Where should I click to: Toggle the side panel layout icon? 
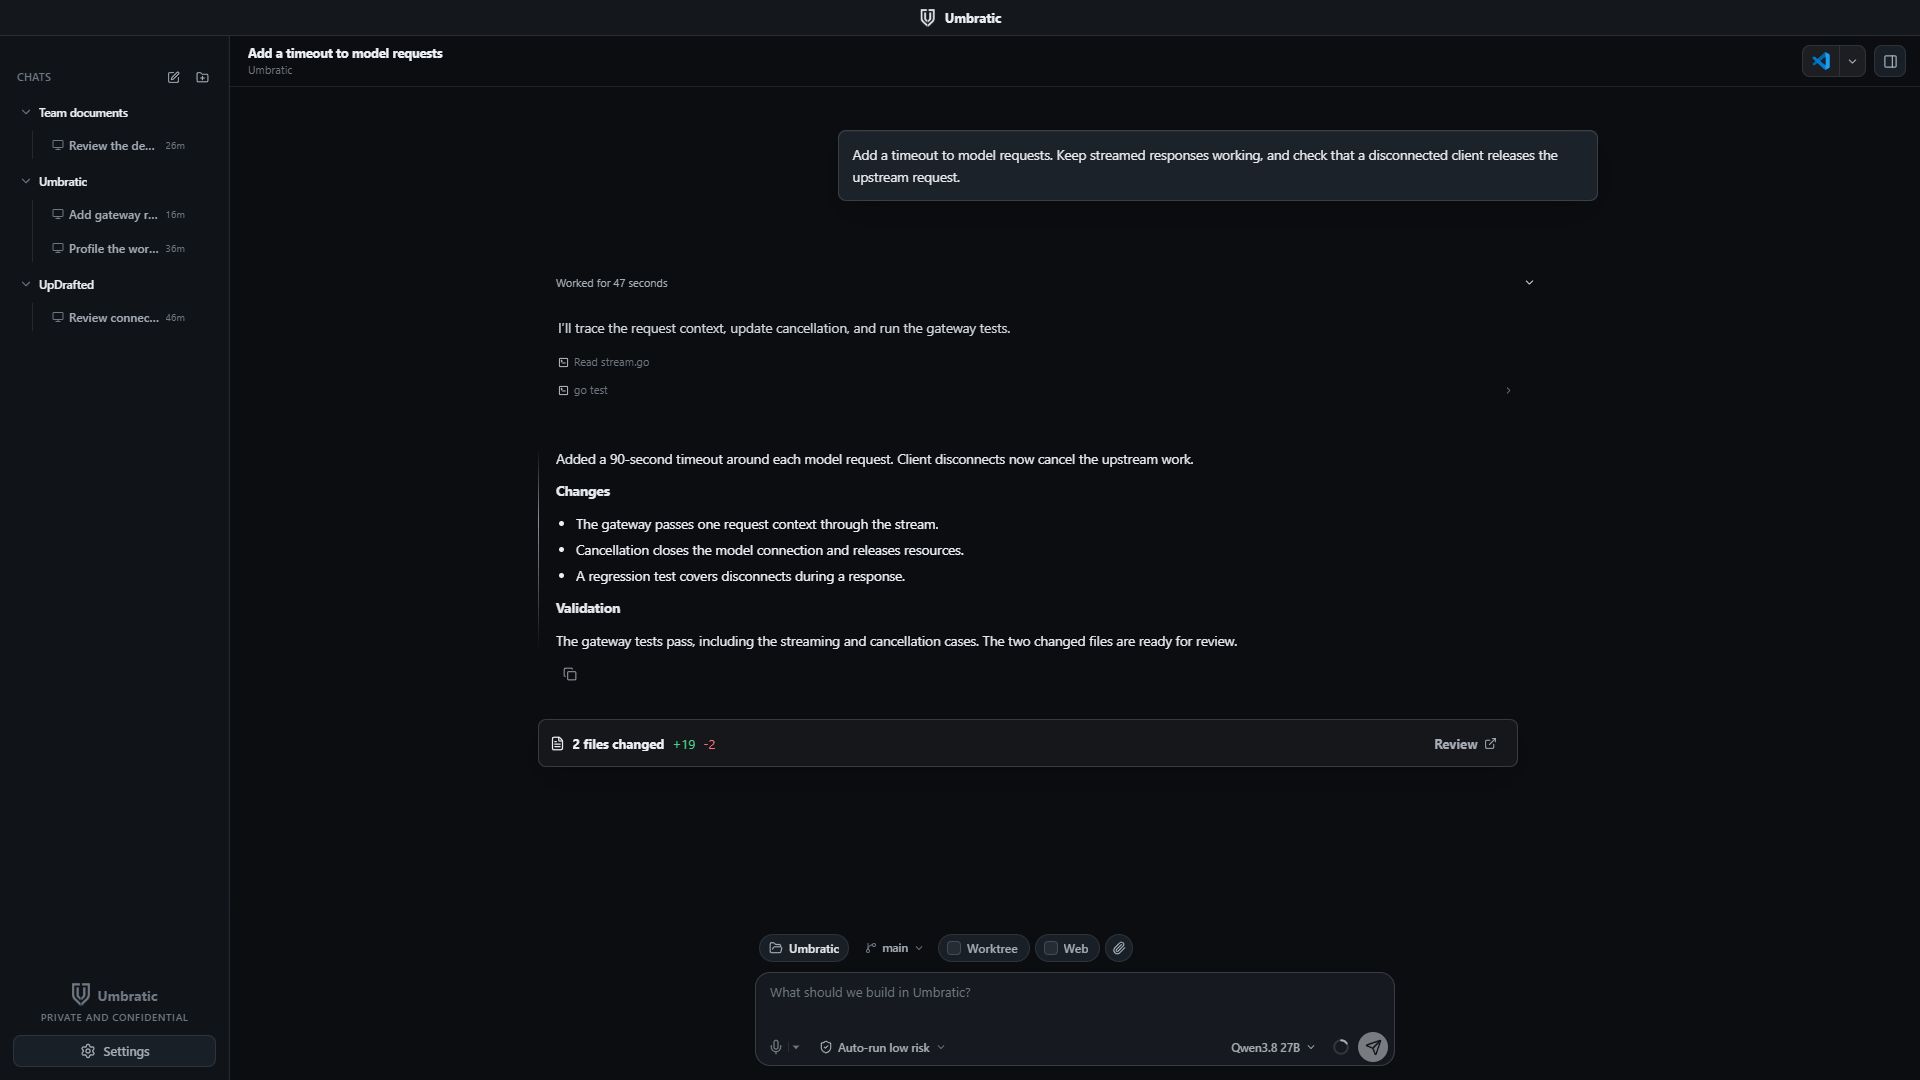tap(1890, 61)
